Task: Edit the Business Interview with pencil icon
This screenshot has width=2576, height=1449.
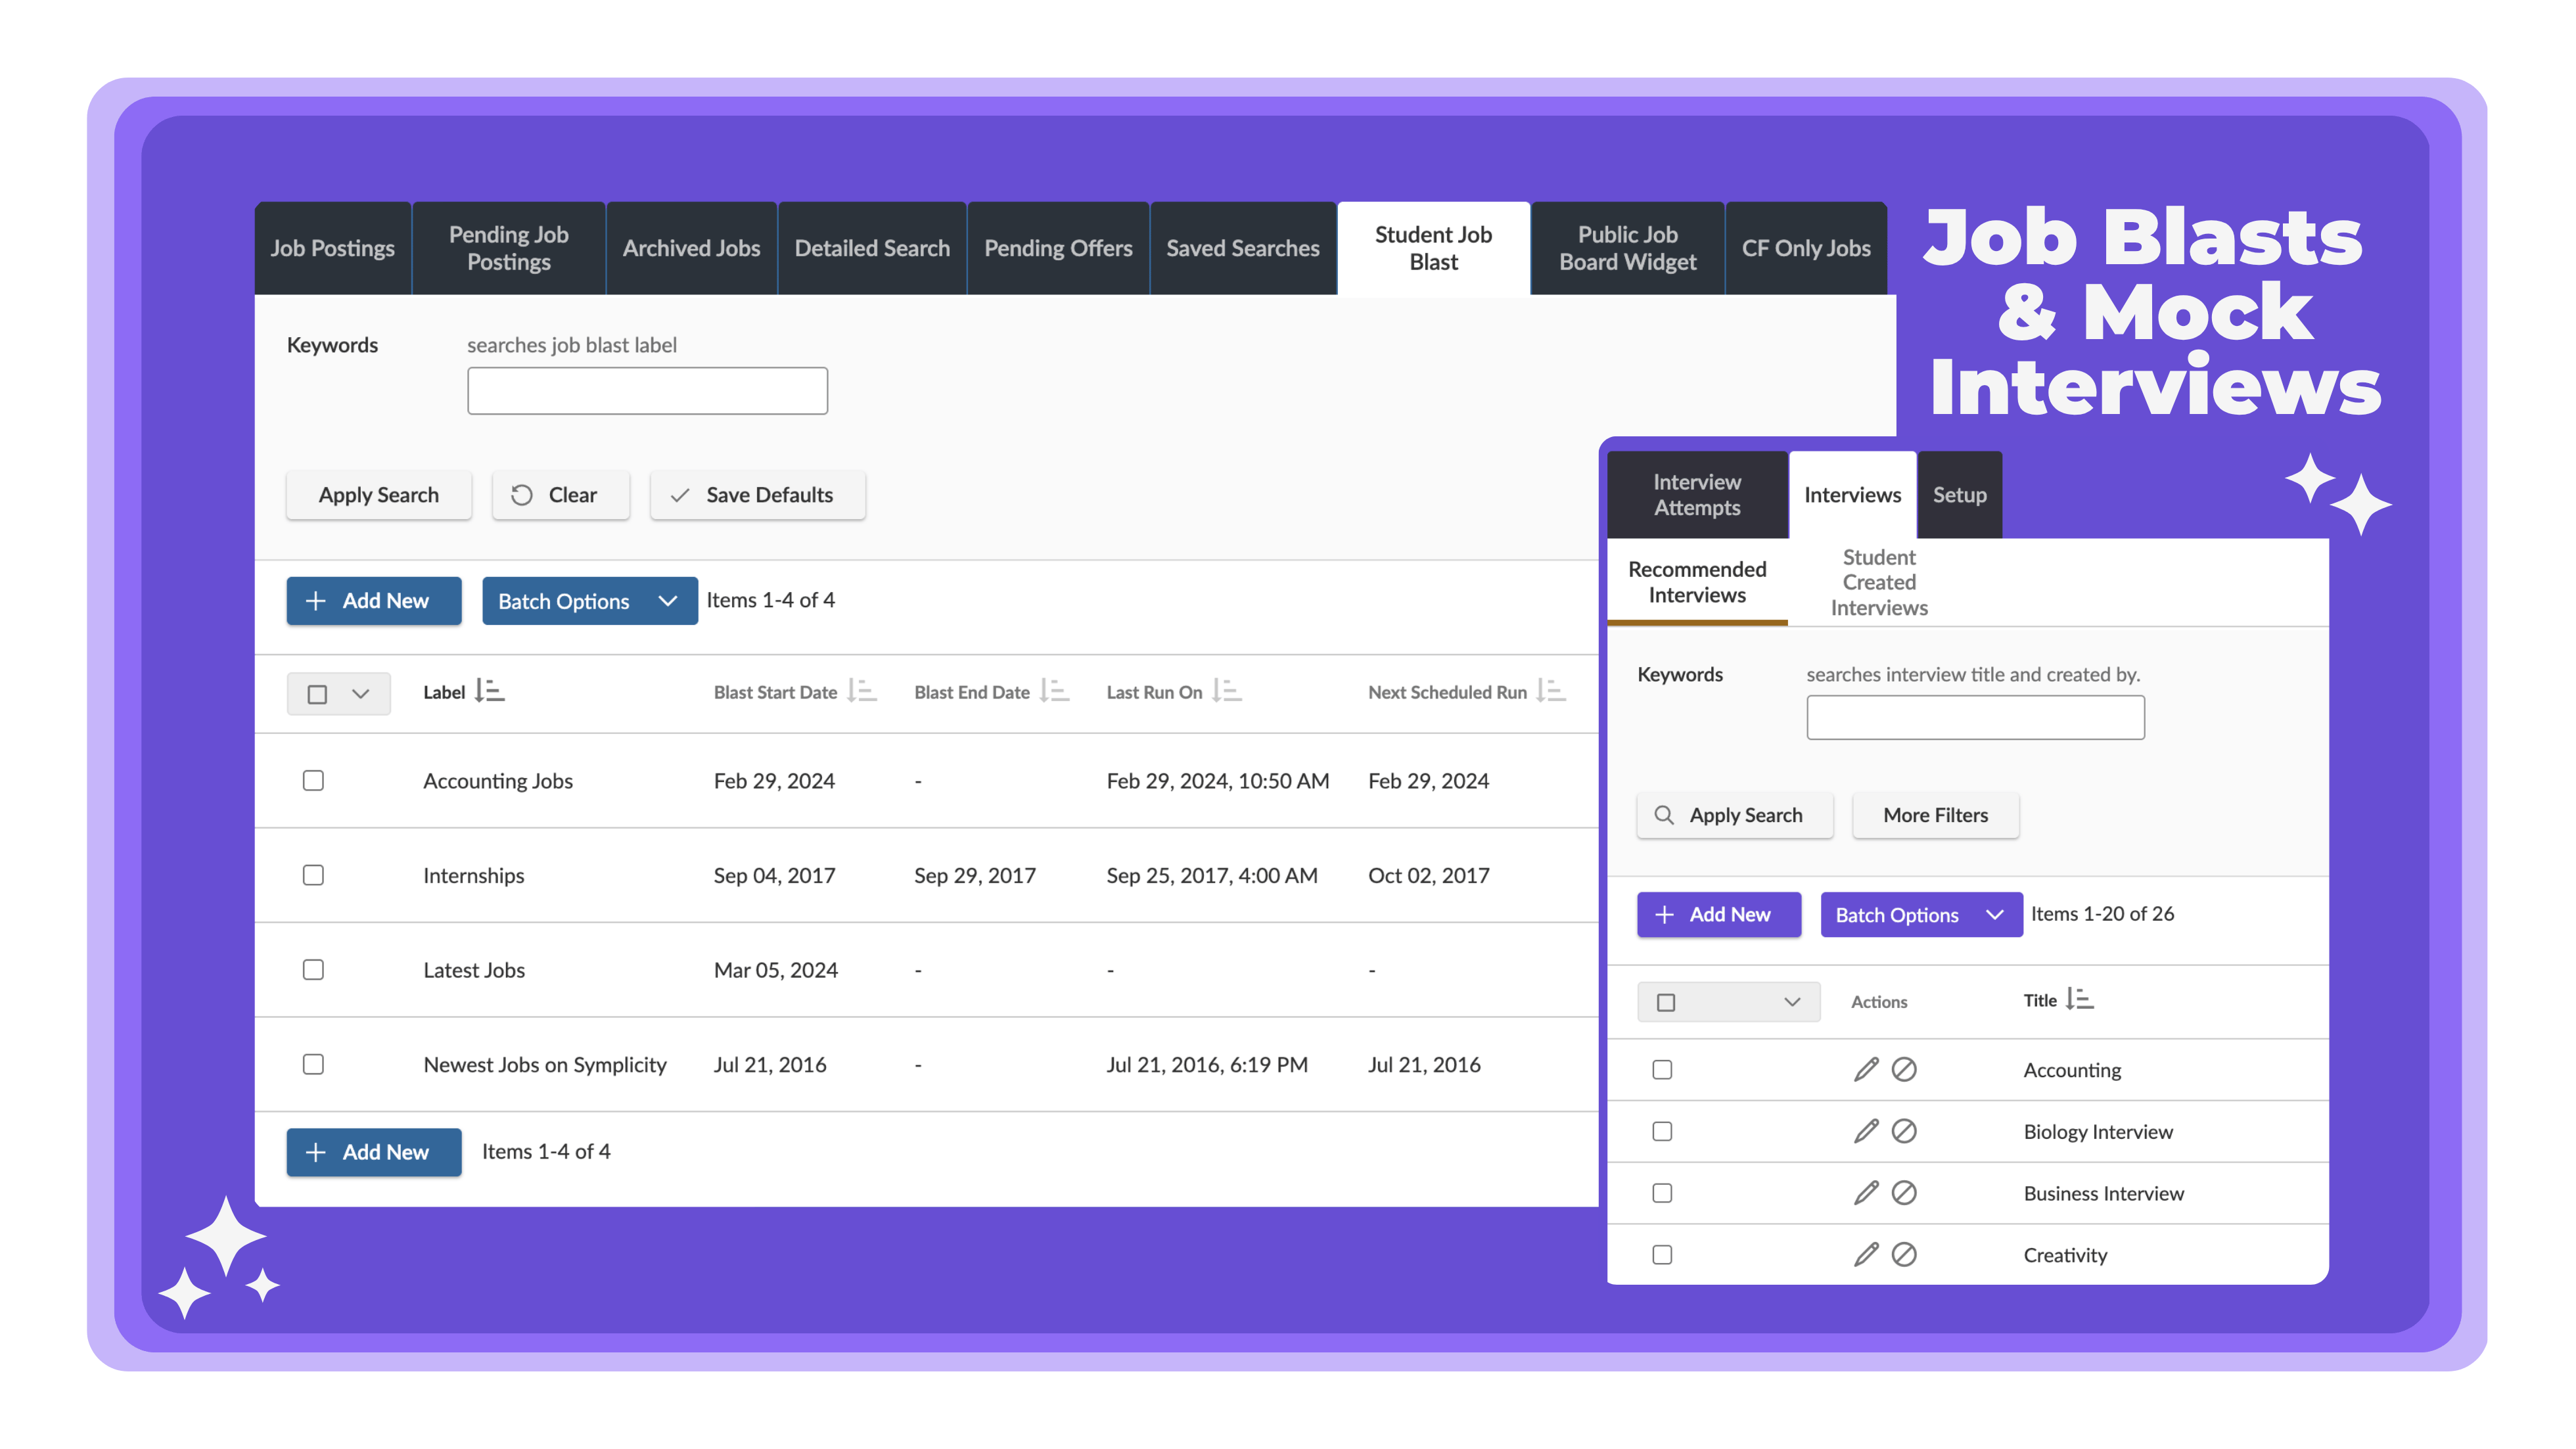Action: (x=1866, y=1193)
